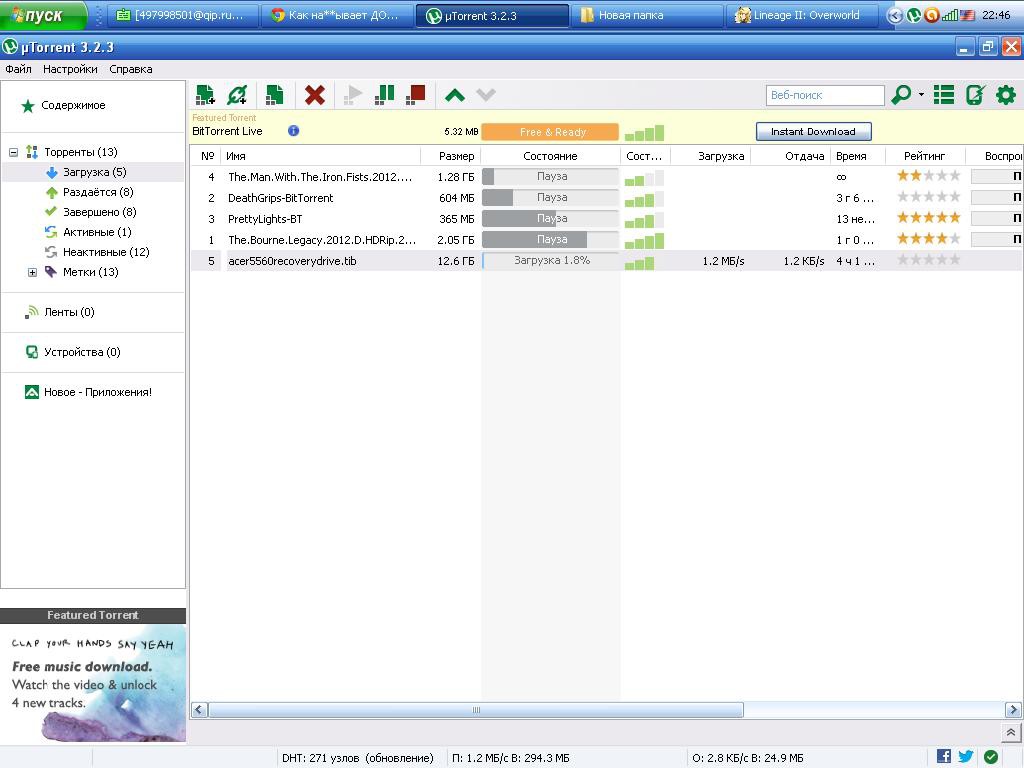The width and height of the screenshot is (1024, 768).
Task: Click the rating stars for DeathGrips-BitTorrent
Action: coord(928,197)
